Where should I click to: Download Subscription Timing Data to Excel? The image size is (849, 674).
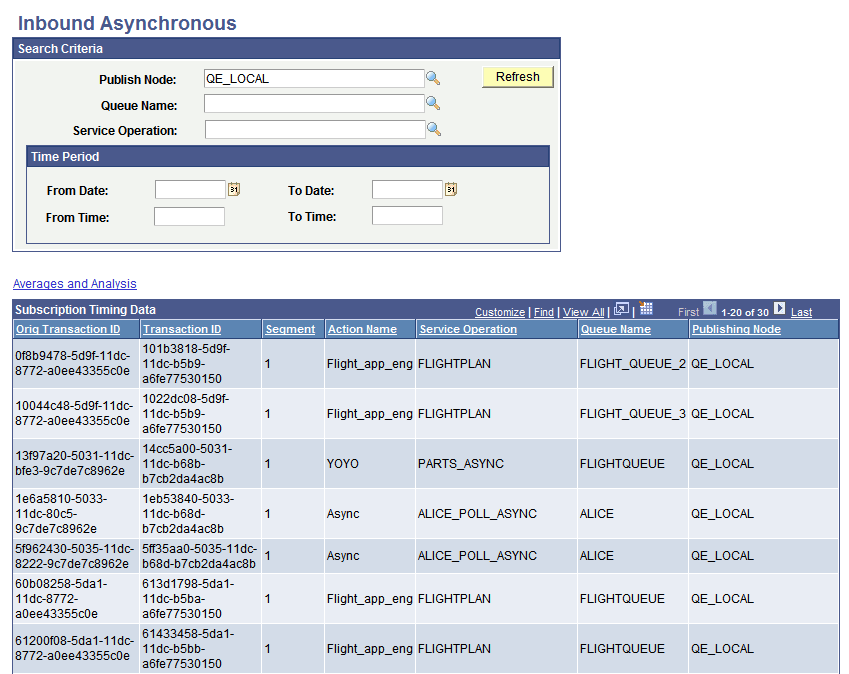(x=644, y=309)
